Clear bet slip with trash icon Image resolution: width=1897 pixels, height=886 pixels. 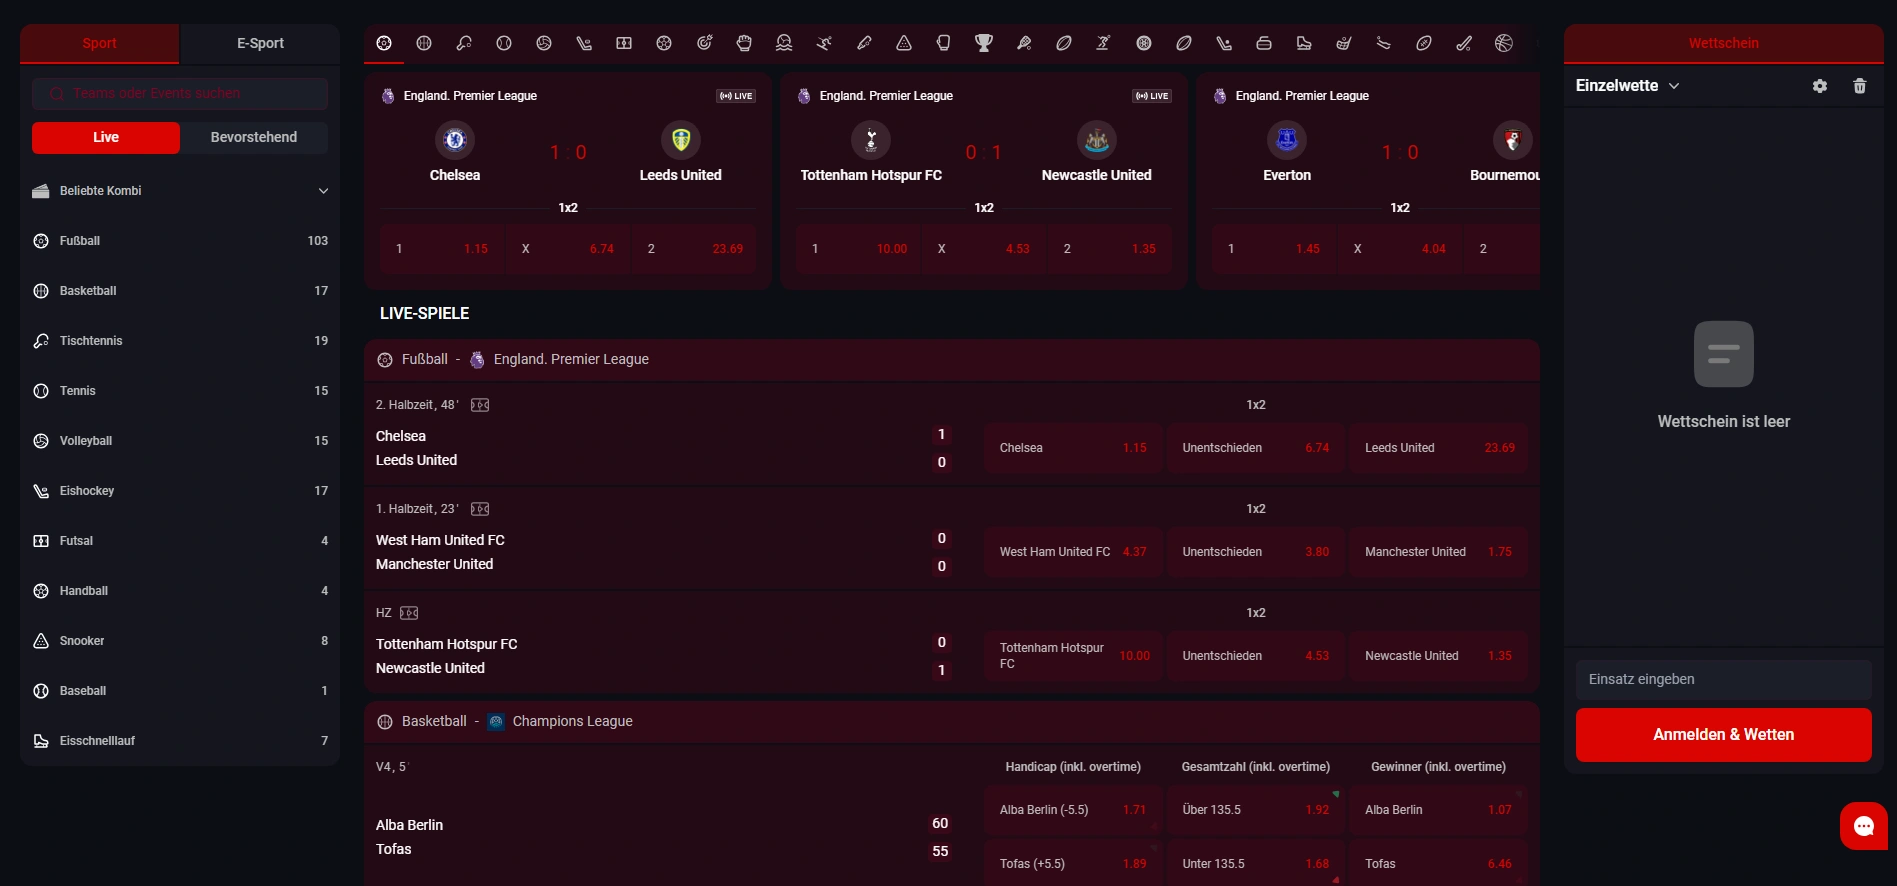1860,86
